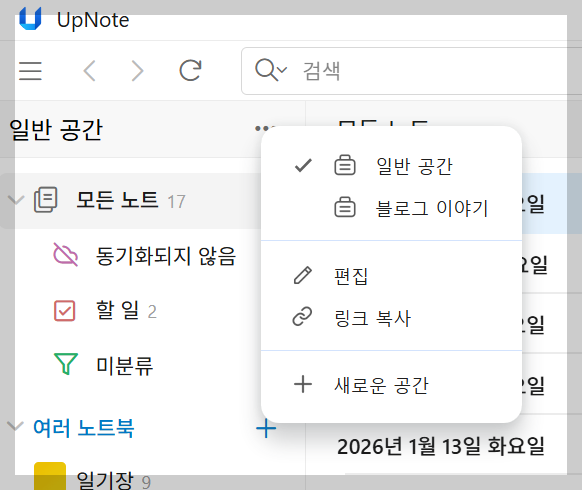This screenshot has height=490, width=582.
Task: Open 동기화되지 않음 notes
Action: click(x=166, y=256)
